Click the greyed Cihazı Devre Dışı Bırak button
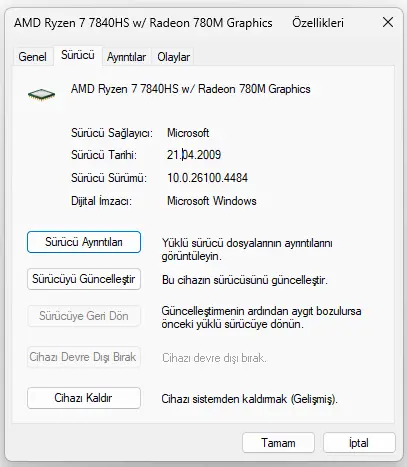The width and height of the screenshot is (407, 467). 84,357
